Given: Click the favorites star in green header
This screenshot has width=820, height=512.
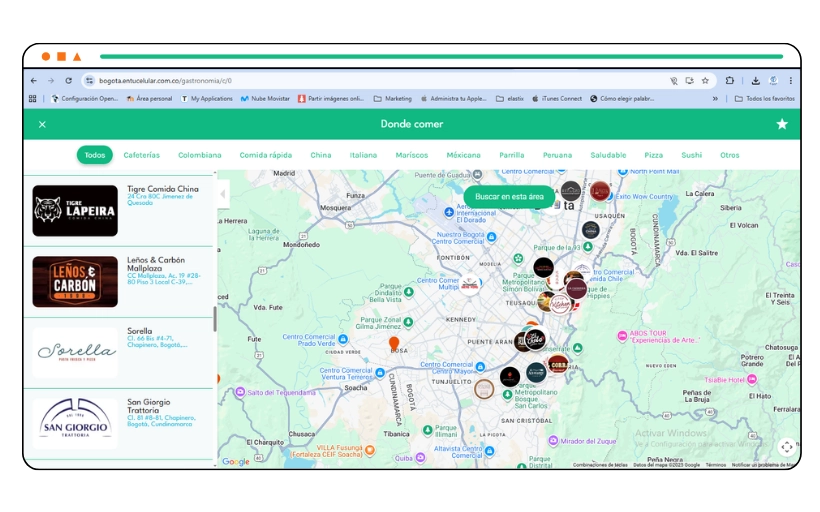Looking at the screenshot, I should 782,124.
